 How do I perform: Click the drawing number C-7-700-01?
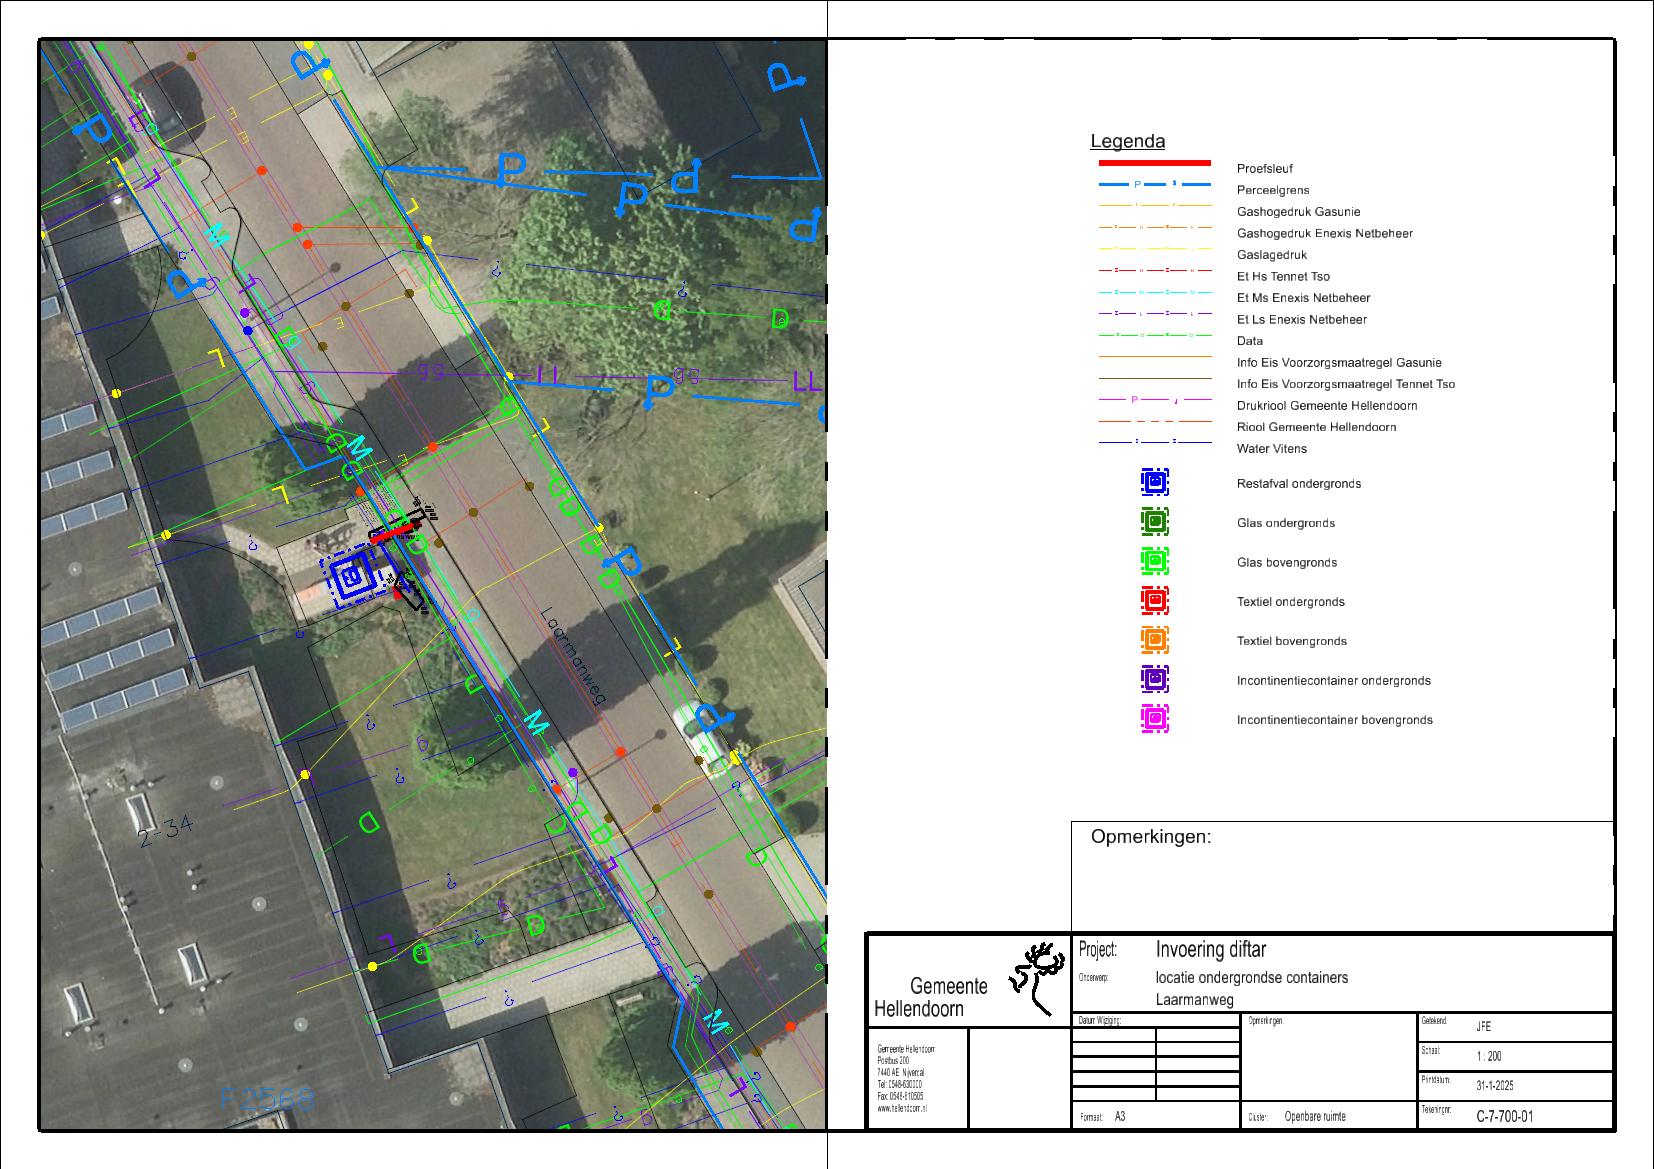[1504, 1117]
